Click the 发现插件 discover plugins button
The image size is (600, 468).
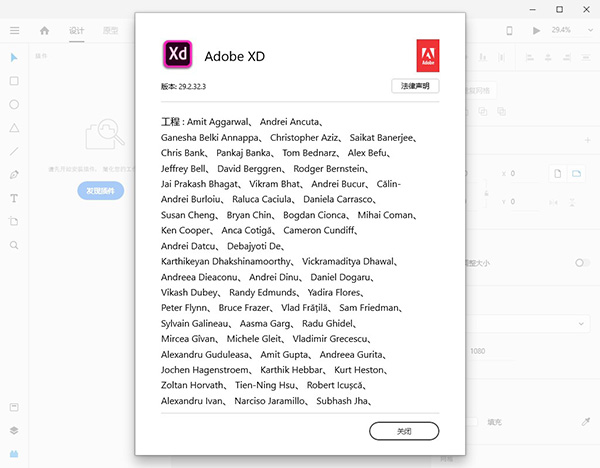tap(101, 191)
